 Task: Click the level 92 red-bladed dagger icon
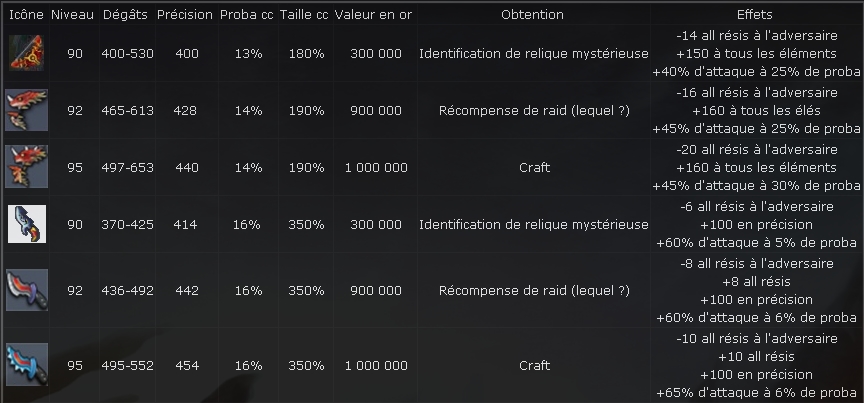click(x=26, y=290)
